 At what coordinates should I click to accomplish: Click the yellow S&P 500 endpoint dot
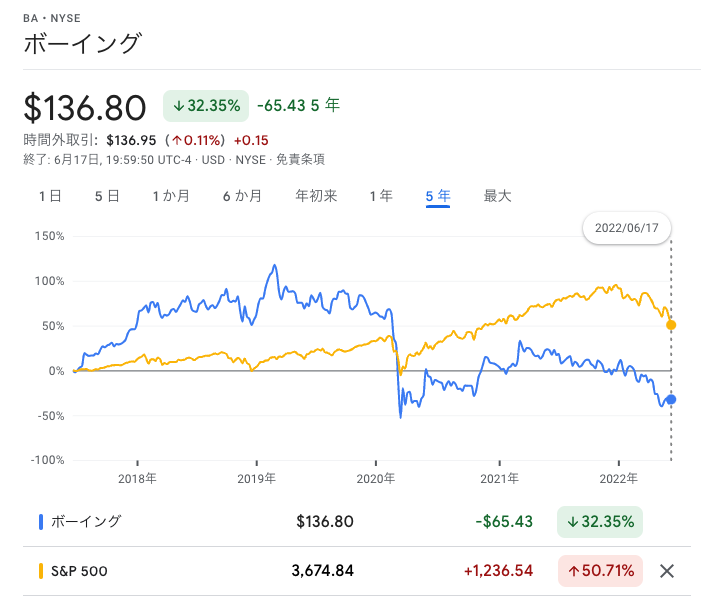(671, 325)
